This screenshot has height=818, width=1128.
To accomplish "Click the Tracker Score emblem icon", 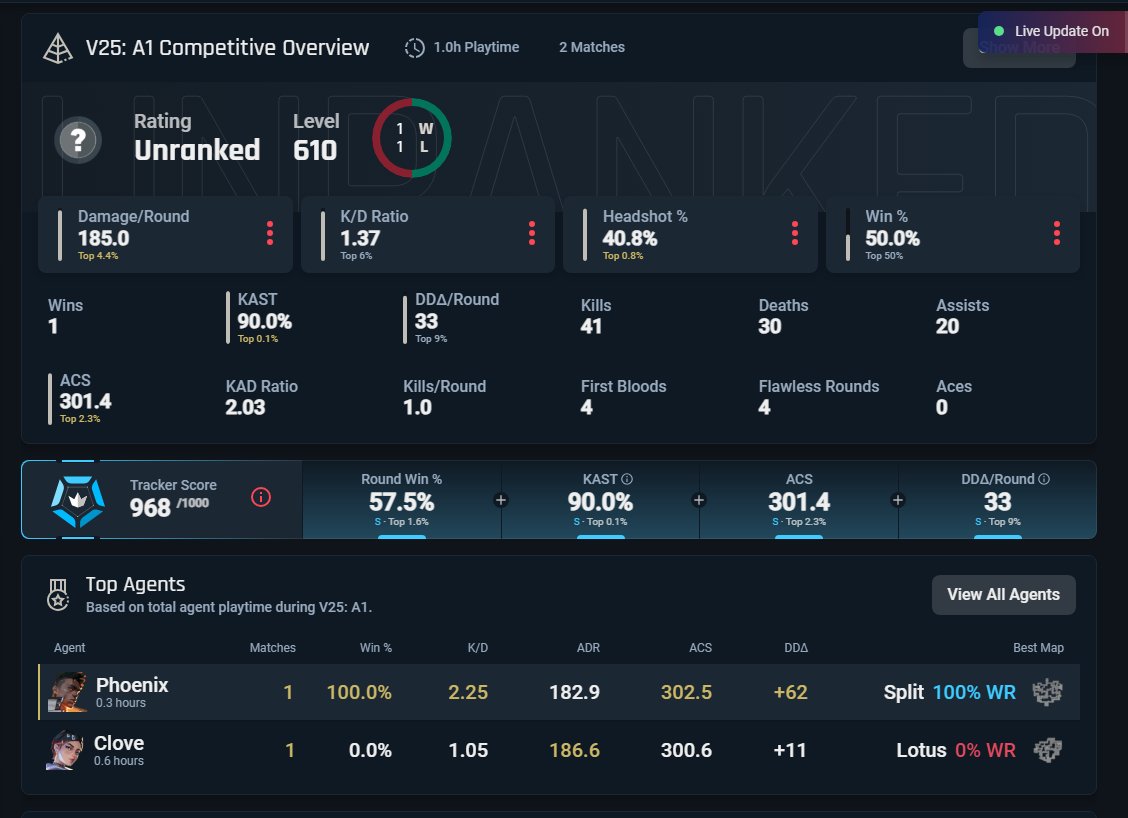I will pyautogui.click(x=78, y=501).
